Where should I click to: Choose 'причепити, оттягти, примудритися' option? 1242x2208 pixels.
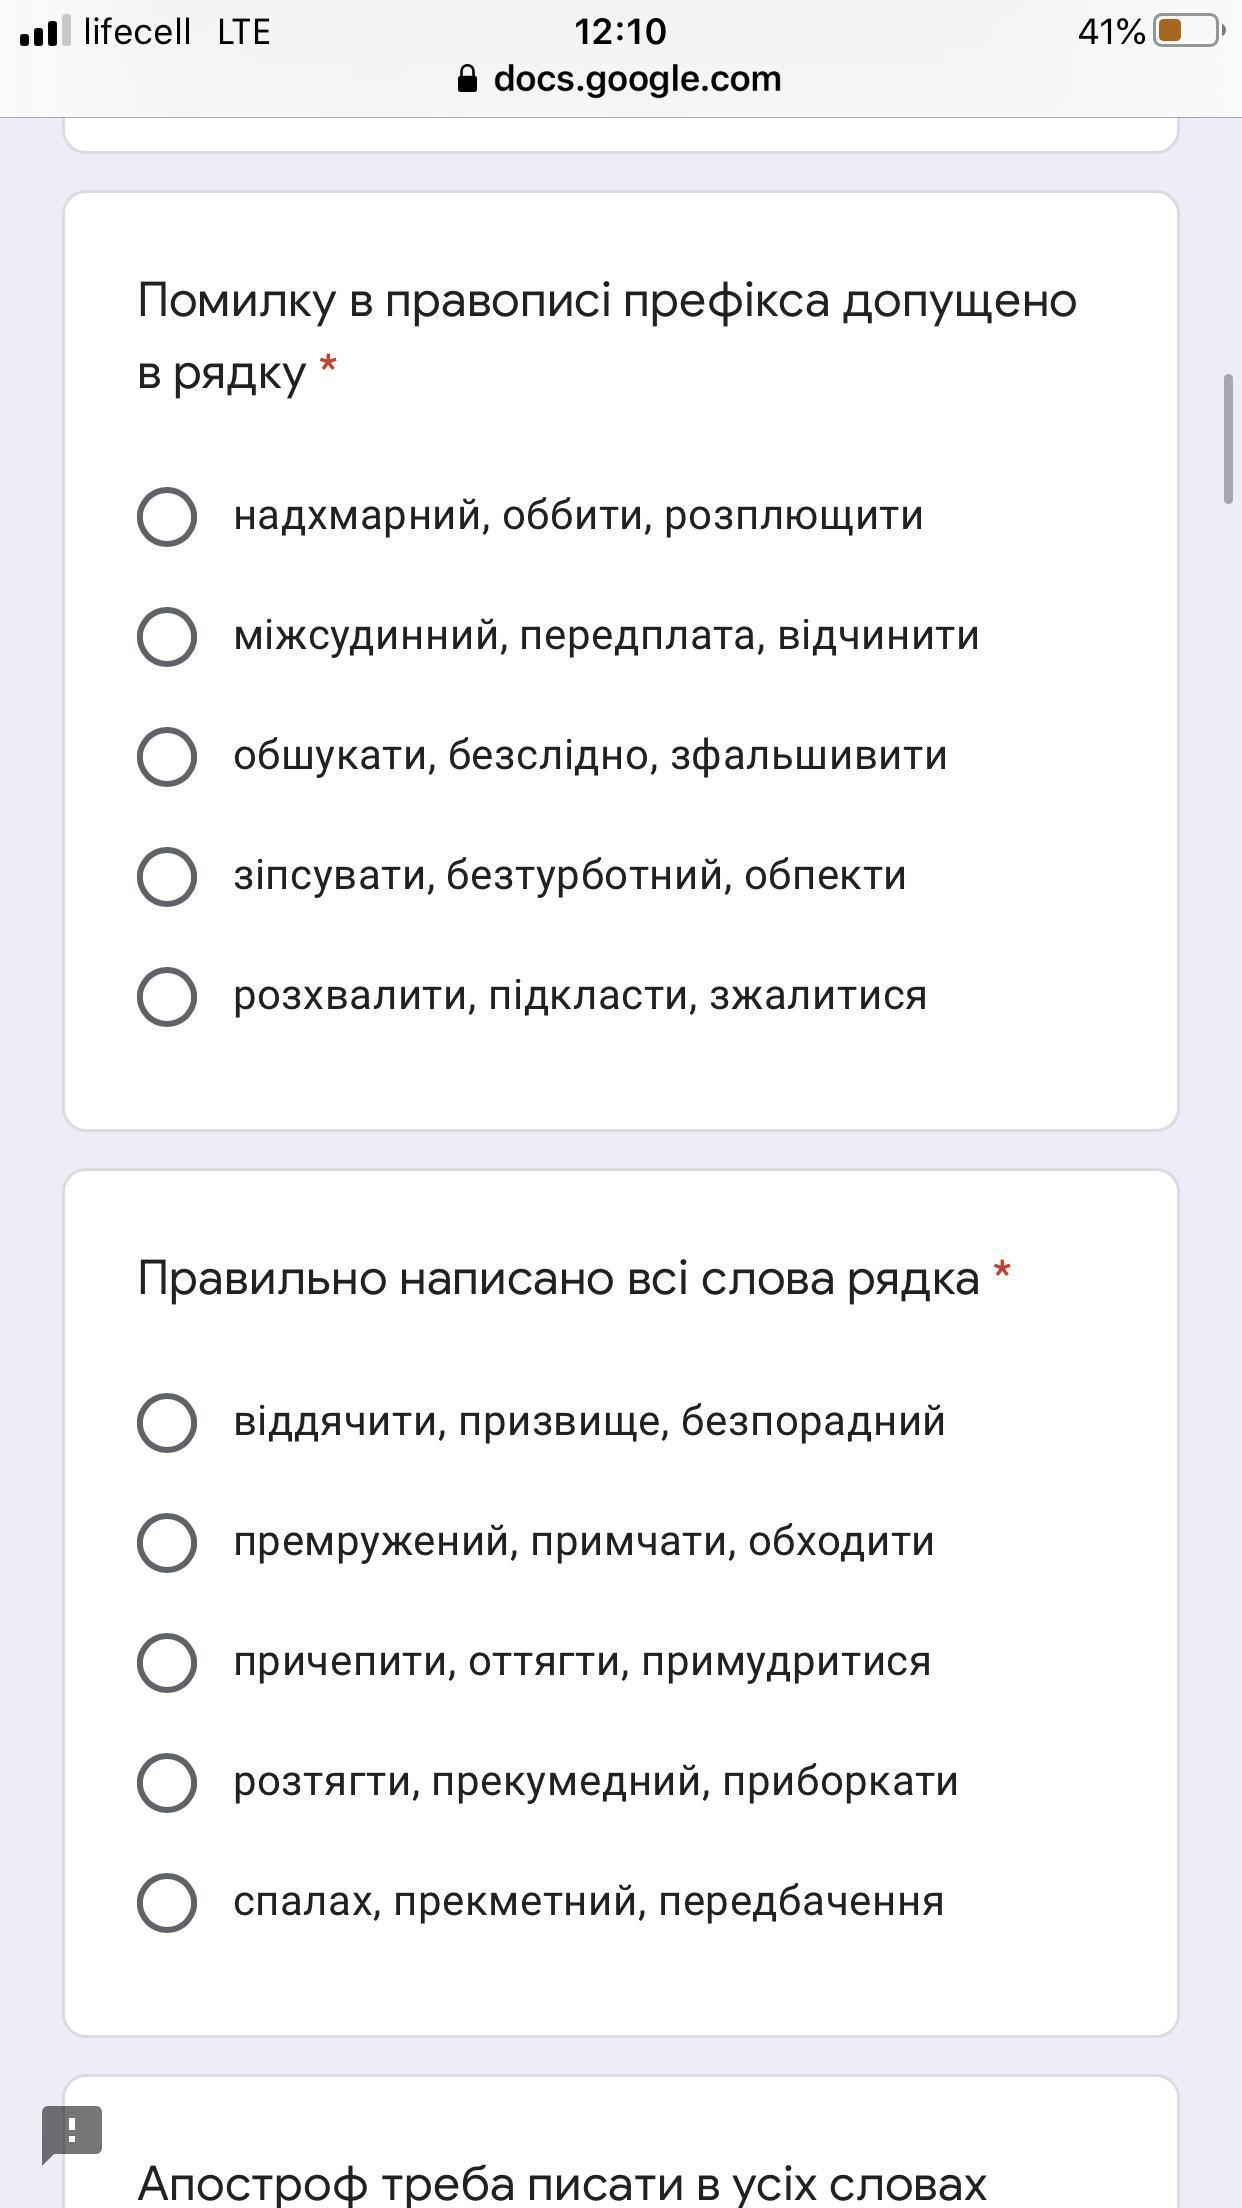coord(167,1663)
